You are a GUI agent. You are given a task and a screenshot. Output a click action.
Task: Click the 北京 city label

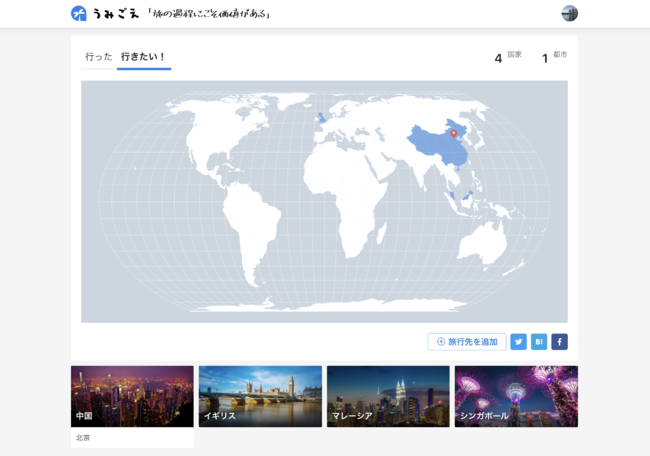(x=83, y=438)
